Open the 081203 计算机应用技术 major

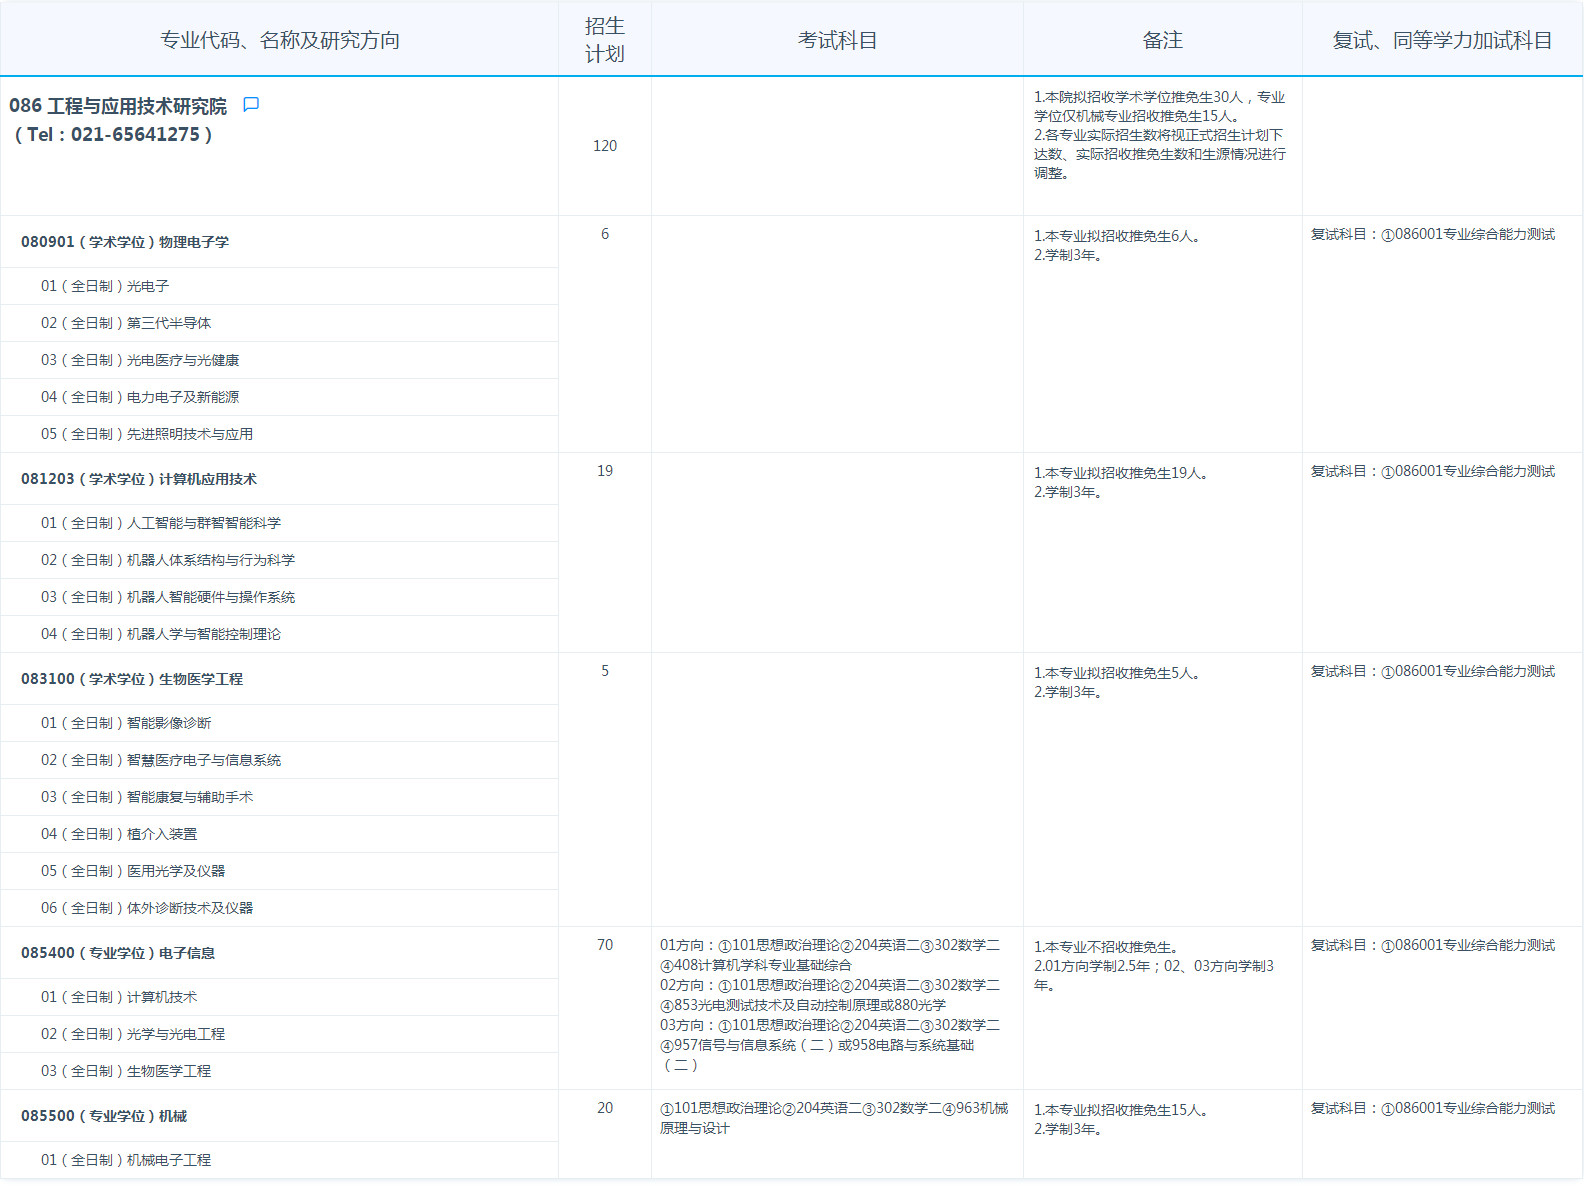click(139, 479)
